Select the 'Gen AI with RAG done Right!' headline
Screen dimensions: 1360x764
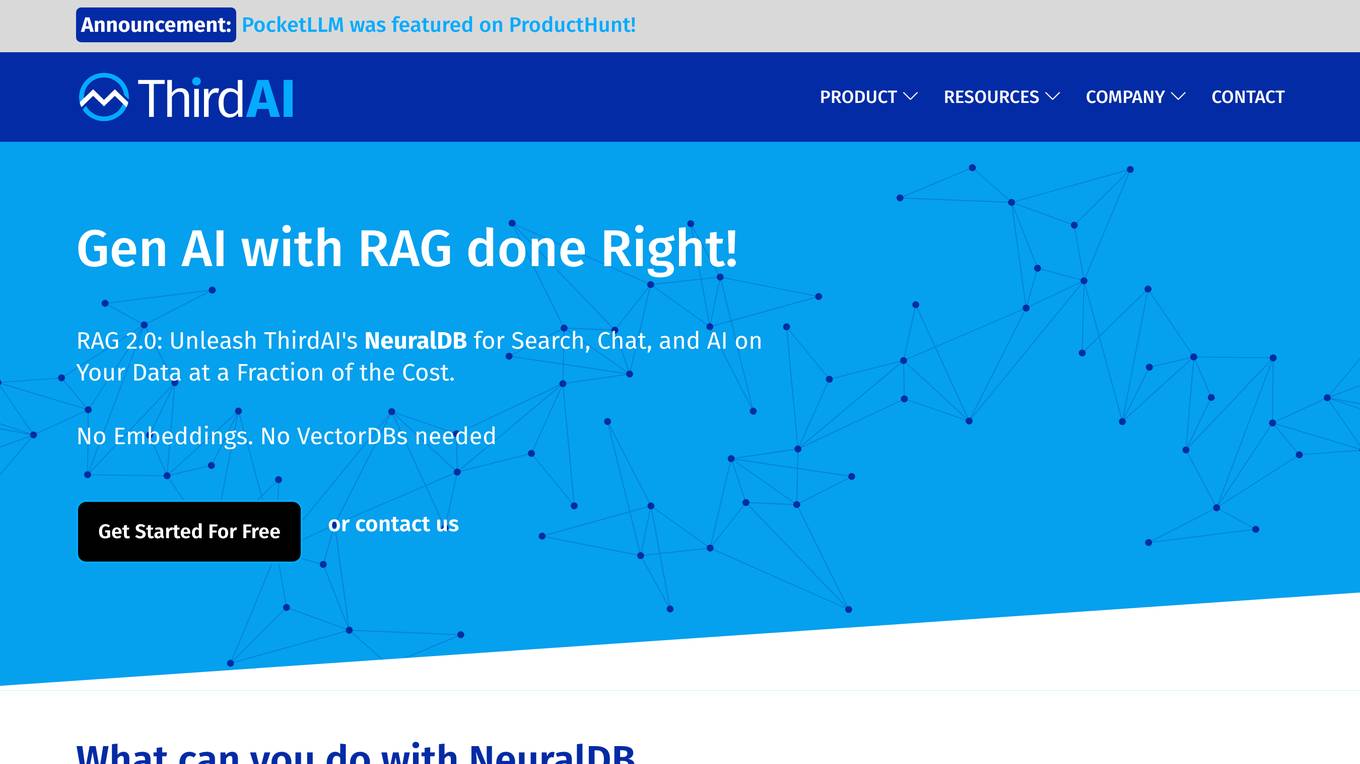[x=407, y=248]
